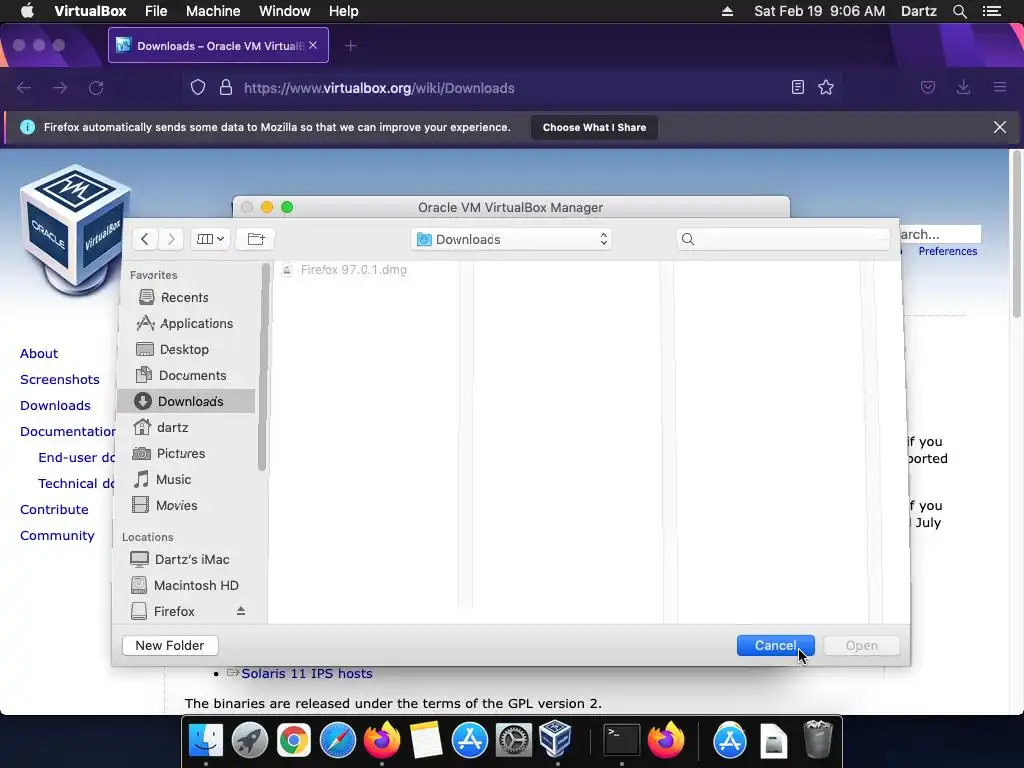Click the sidebar scrollbar in file dialog

[x=262, y=366]
